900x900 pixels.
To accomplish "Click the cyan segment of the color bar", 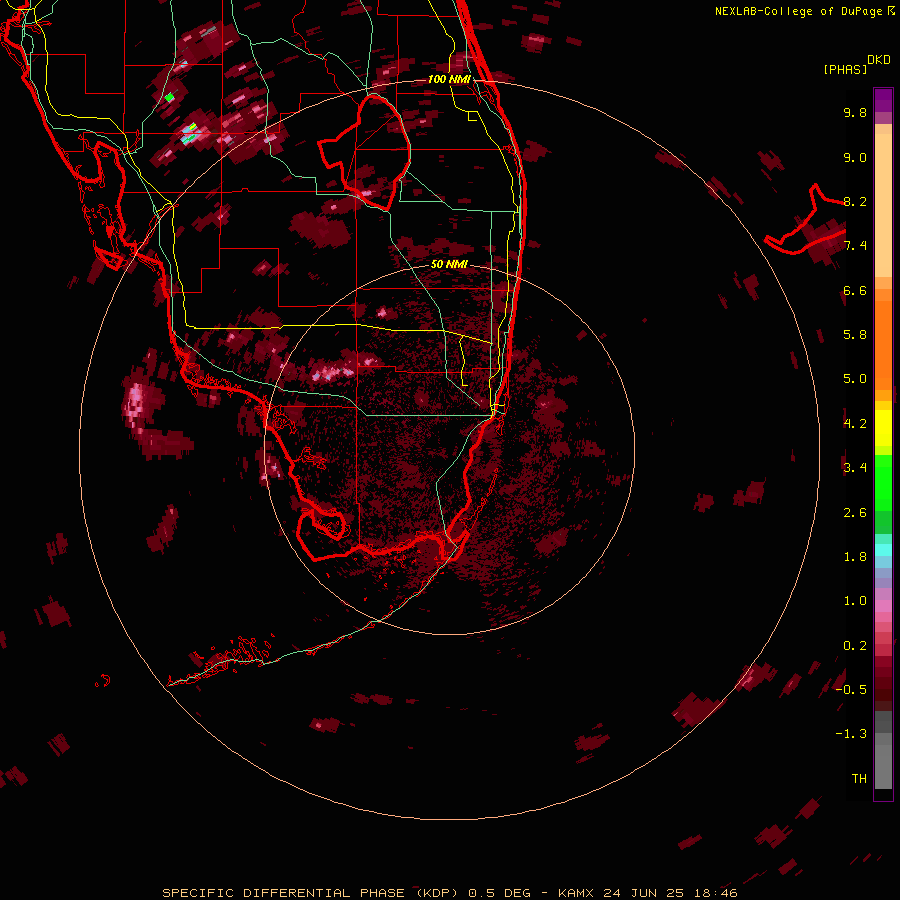I will tap(883, 550).
